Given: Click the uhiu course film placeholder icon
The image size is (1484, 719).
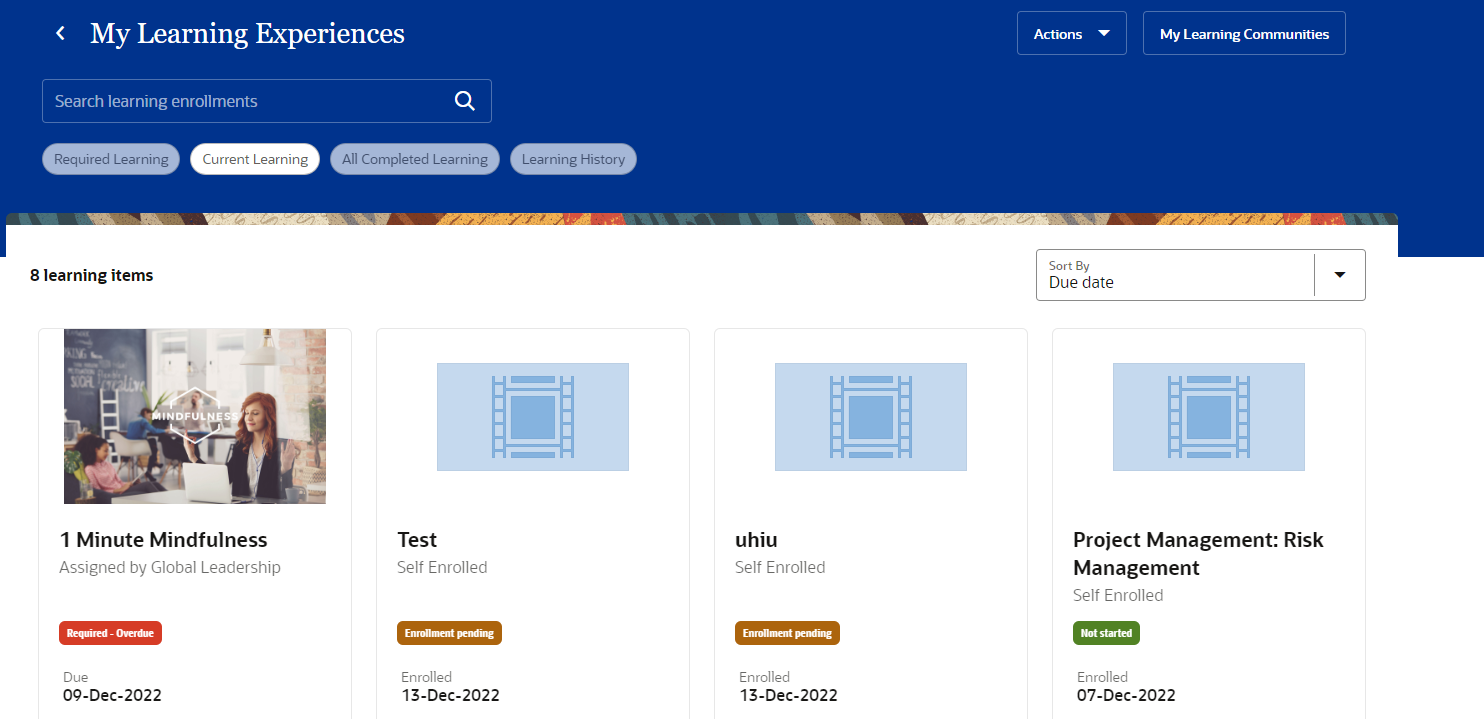Looking at the screenshot, I should coord(871,417).
